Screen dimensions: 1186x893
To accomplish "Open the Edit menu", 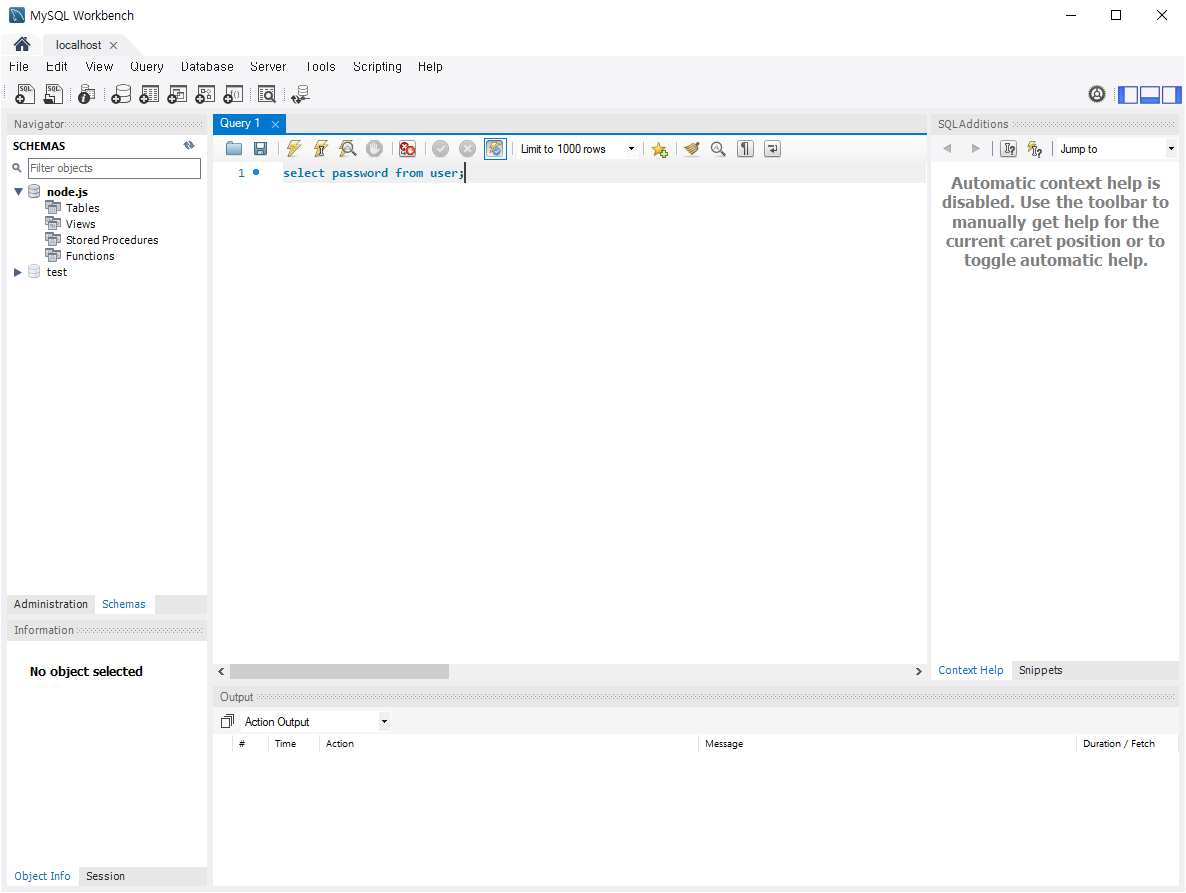I will (57, 67).
